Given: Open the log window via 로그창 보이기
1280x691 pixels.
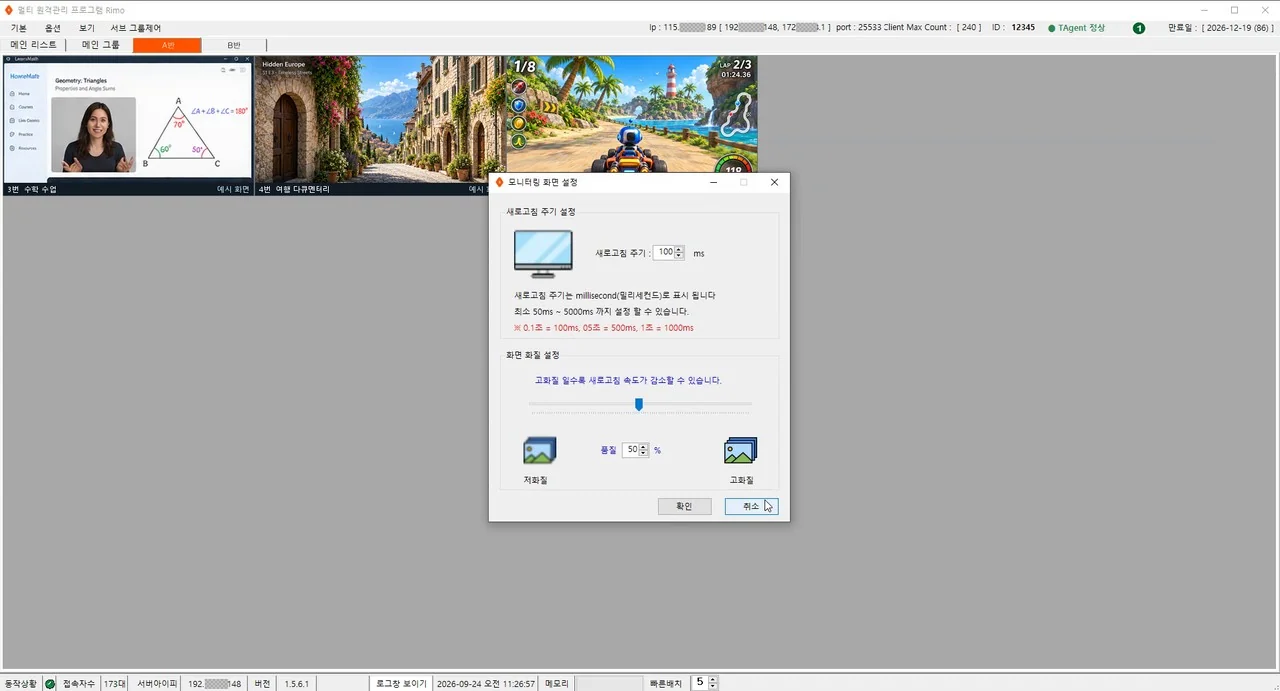Looking at the screenshot, I should pyautogui.click(x=401, y=684).
